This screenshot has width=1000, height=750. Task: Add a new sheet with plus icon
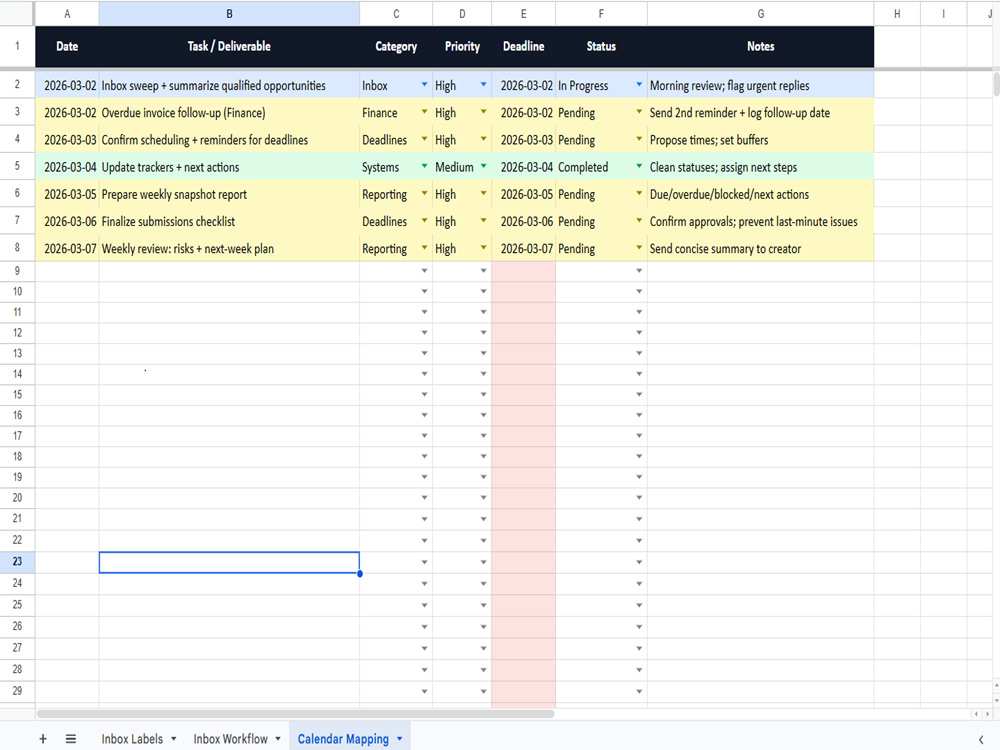click(x=43, y=739)
